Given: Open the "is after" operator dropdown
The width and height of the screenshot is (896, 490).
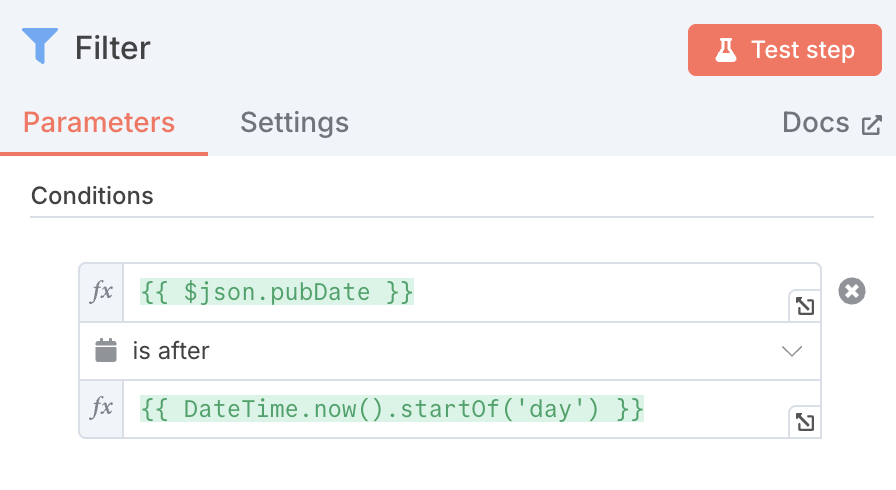Looking at the screenshot, I should 450,351.
